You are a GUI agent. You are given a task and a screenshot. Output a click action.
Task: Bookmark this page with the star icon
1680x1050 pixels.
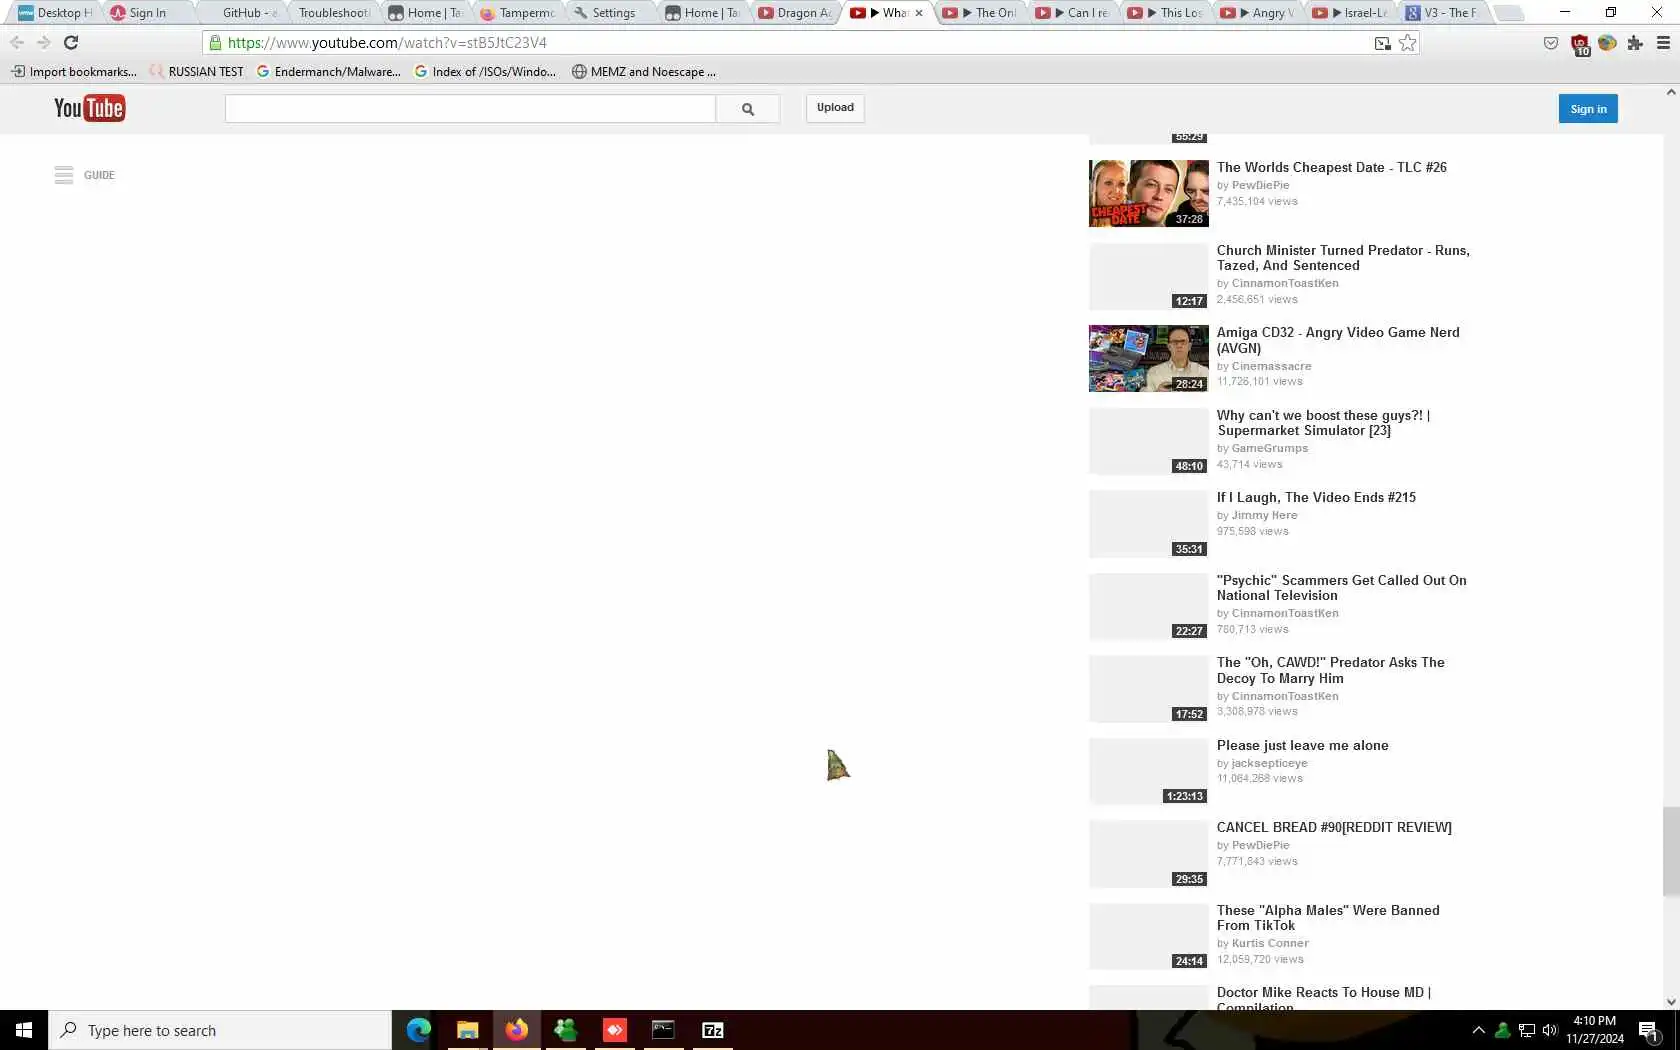(1408, 43)
